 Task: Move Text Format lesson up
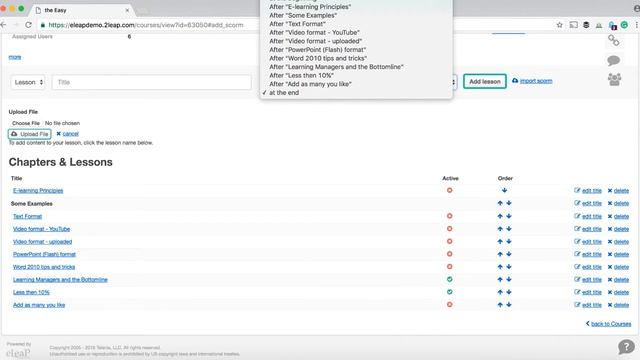tap(500, 216)
